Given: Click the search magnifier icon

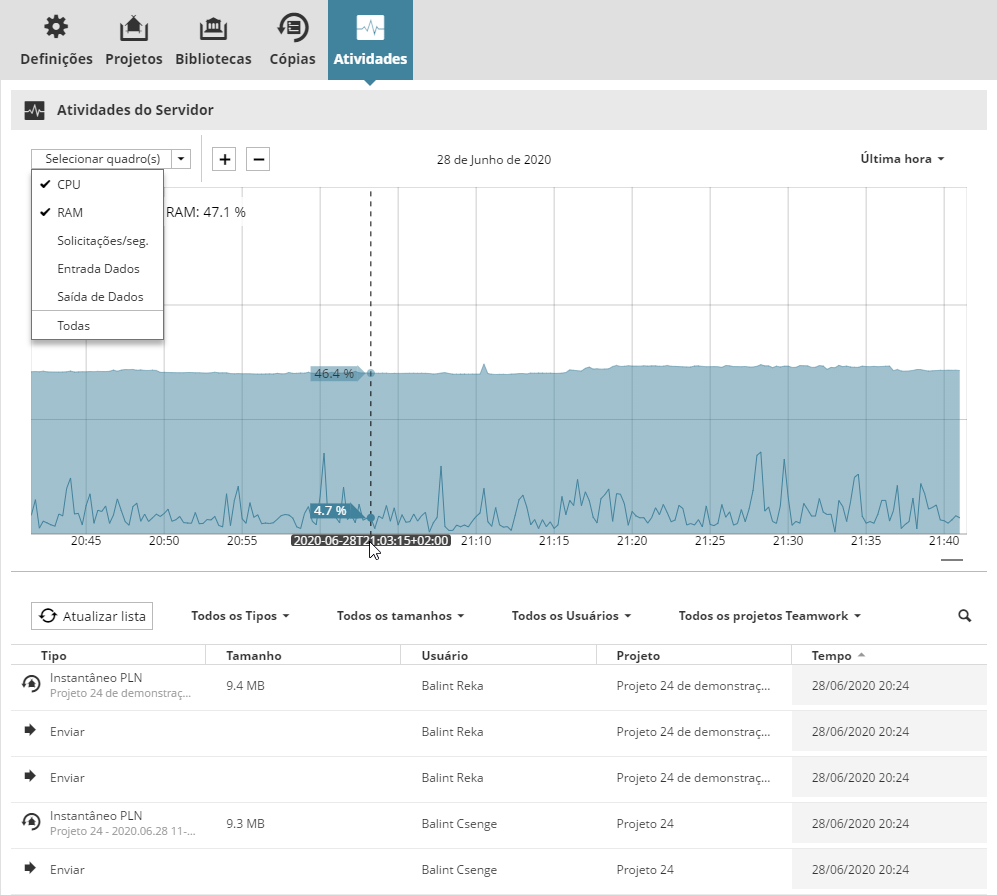Looking at the screenshot, I should pyautogui.click(x=964, y=616).
